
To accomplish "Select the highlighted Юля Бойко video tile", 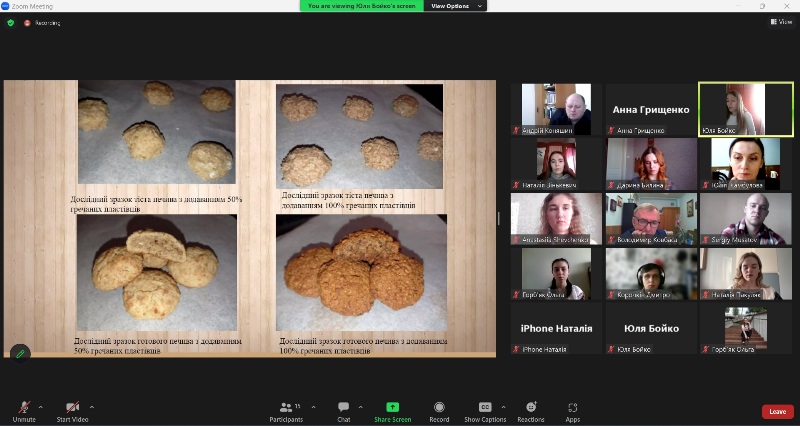I will coord(745,109).
